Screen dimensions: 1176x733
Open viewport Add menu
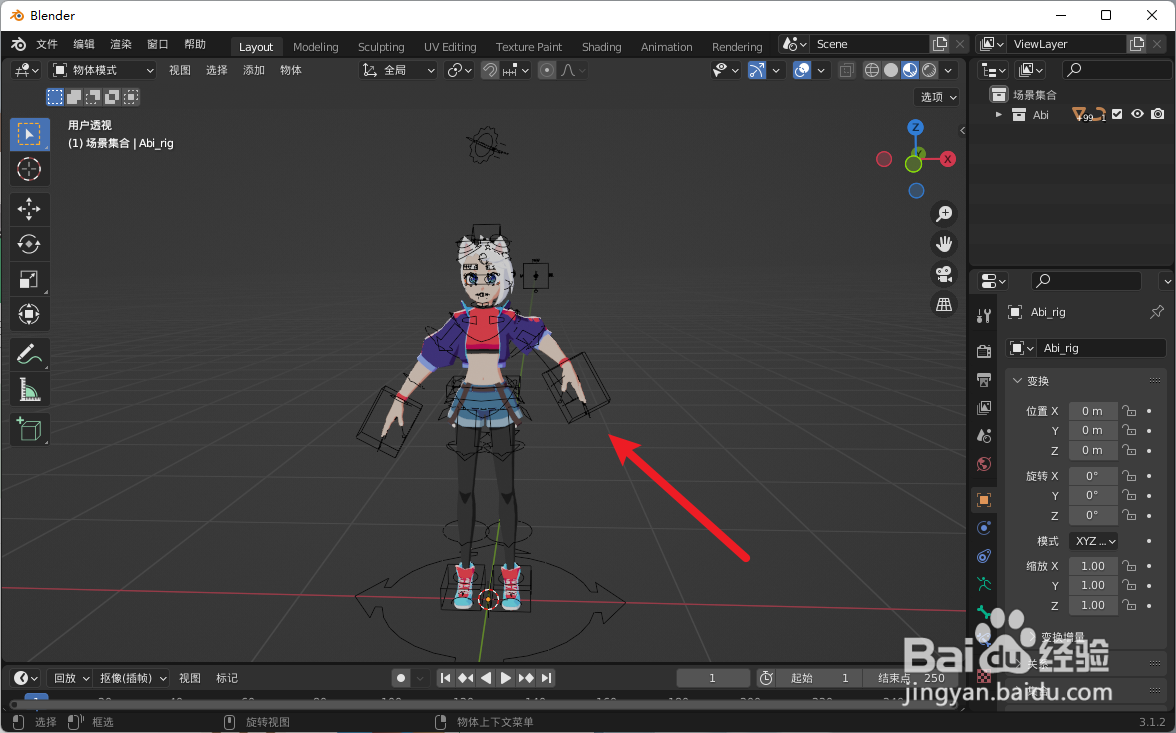click(x=254, y=70)
